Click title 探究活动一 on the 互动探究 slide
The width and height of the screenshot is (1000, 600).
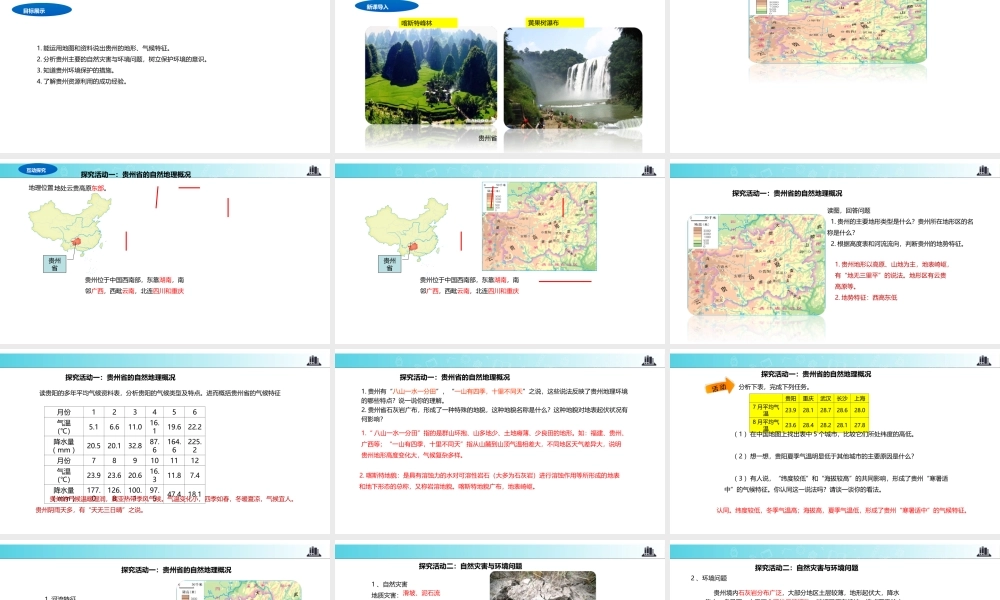point(135,174)
